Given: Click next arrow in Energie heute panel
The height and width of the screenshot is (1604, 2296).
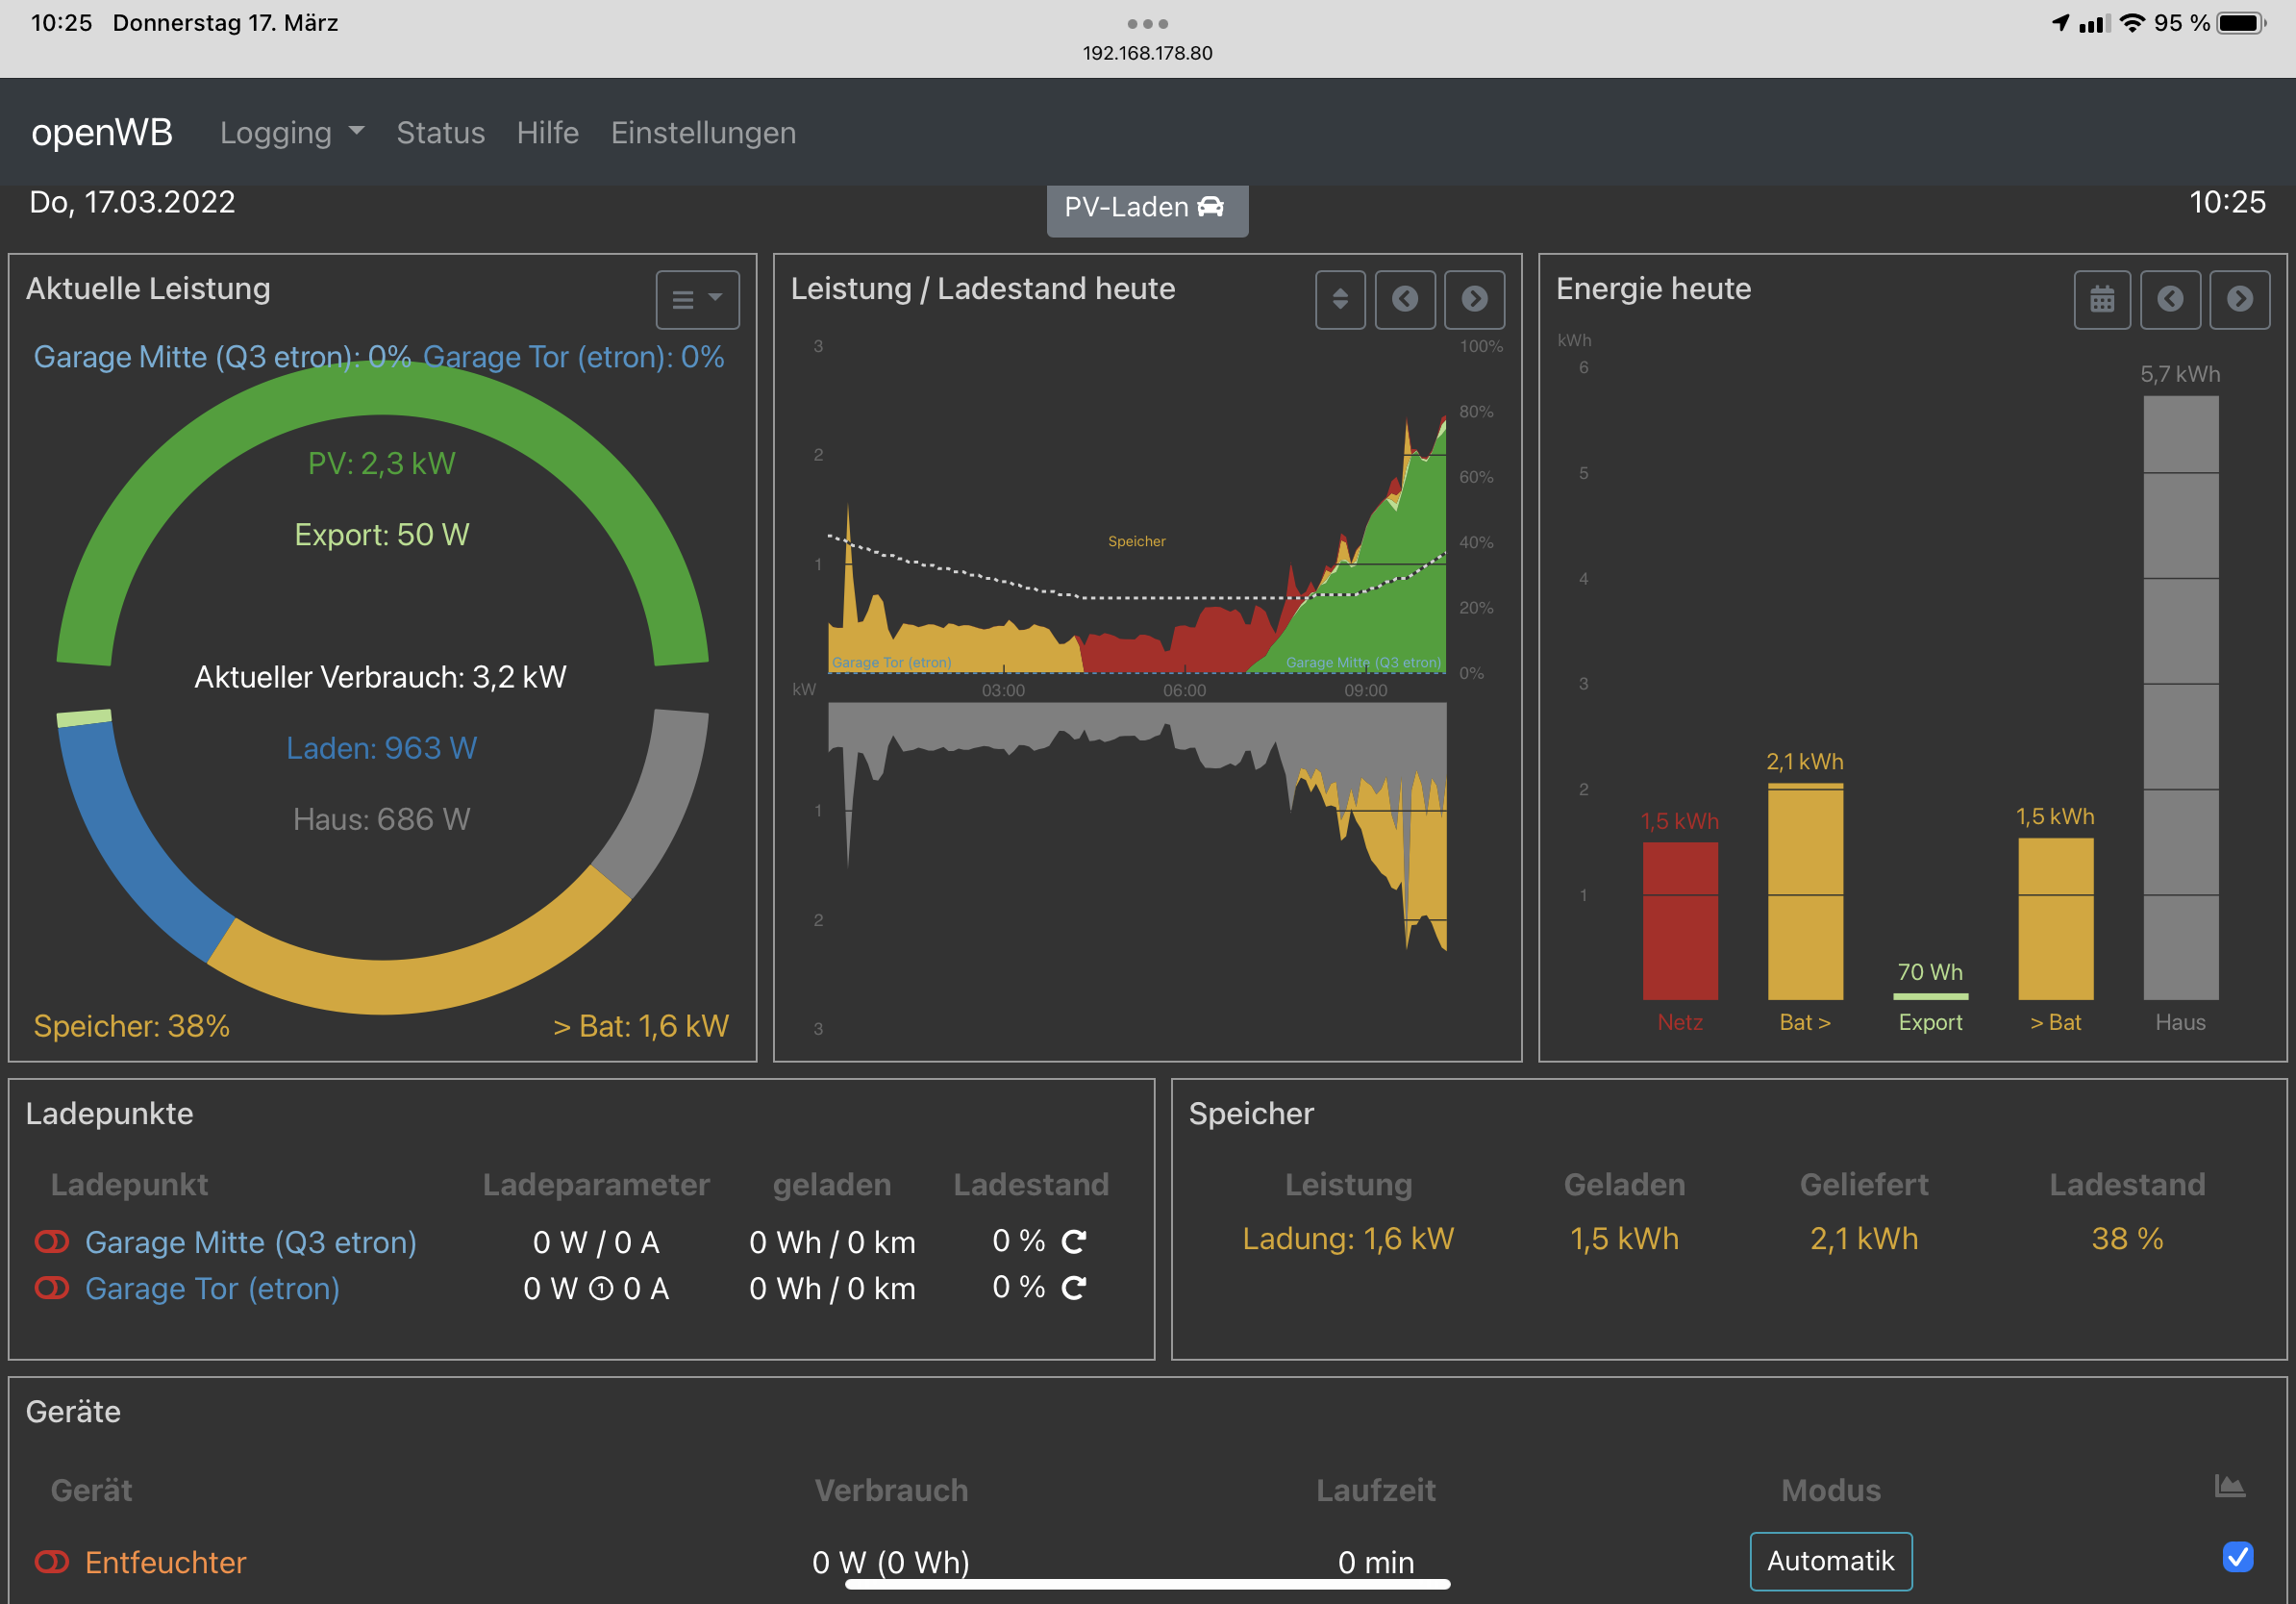Looking at the screenshot, I should [2239, 299].
